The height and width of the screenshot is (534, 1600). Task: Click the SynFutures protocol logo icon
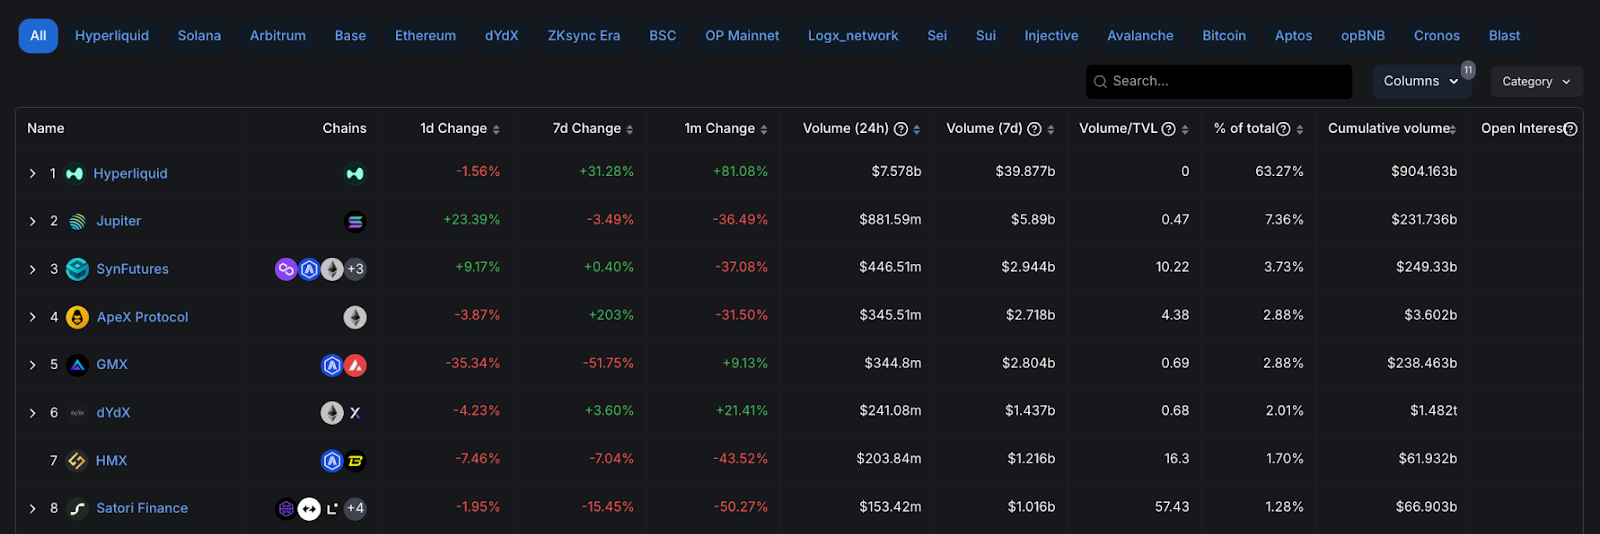click(x=77, y=269)
